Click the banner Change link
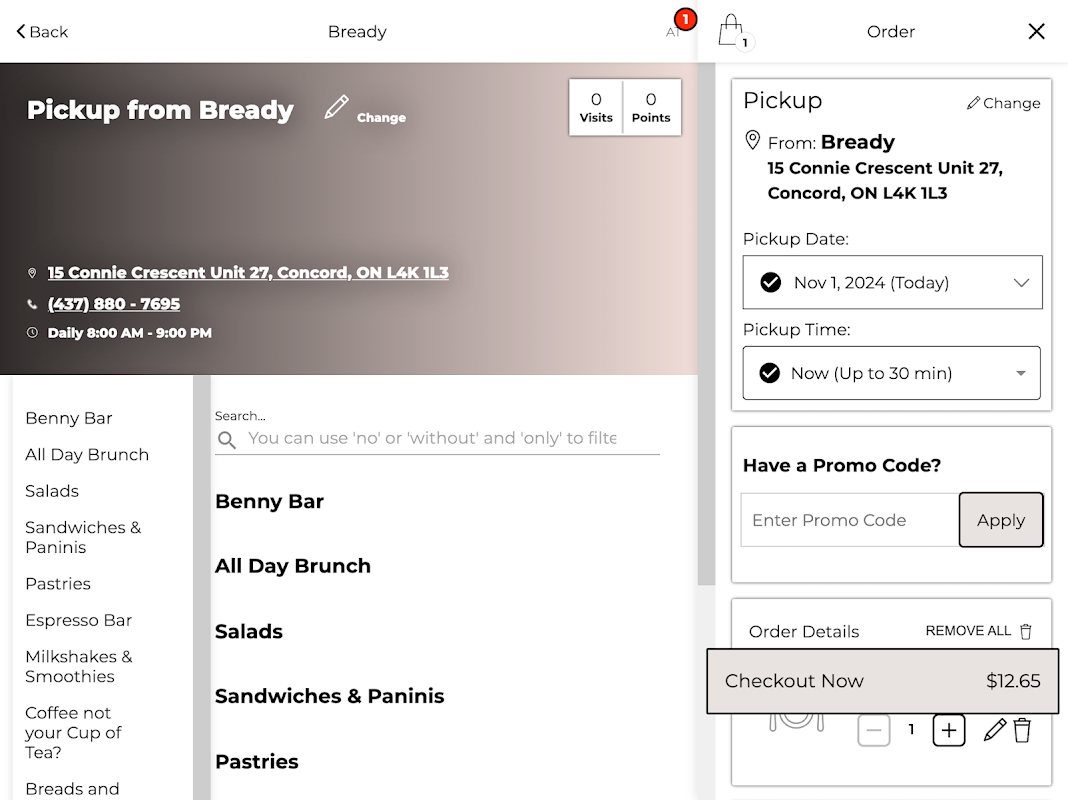The width and height of the screenshot is (1068, 800). pyautogui.click(x=381, y=118)
